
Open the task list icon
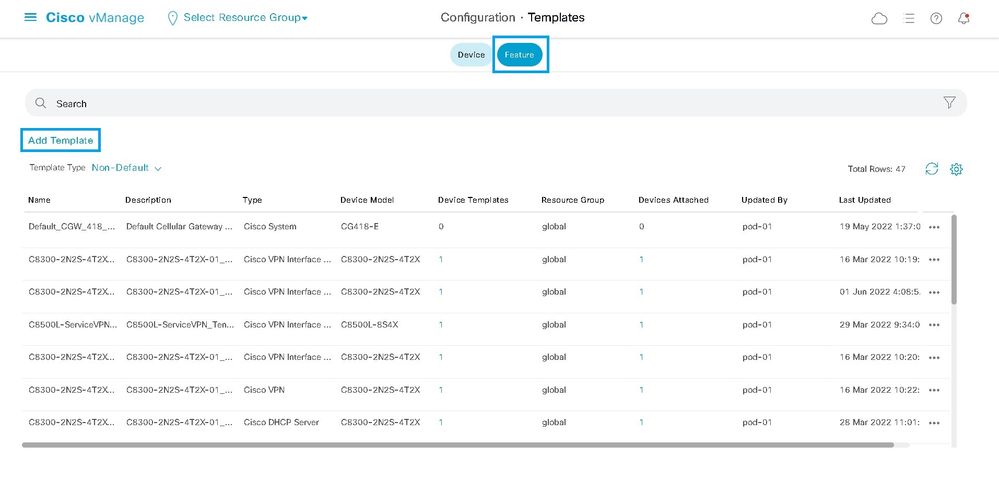point(909,18)
